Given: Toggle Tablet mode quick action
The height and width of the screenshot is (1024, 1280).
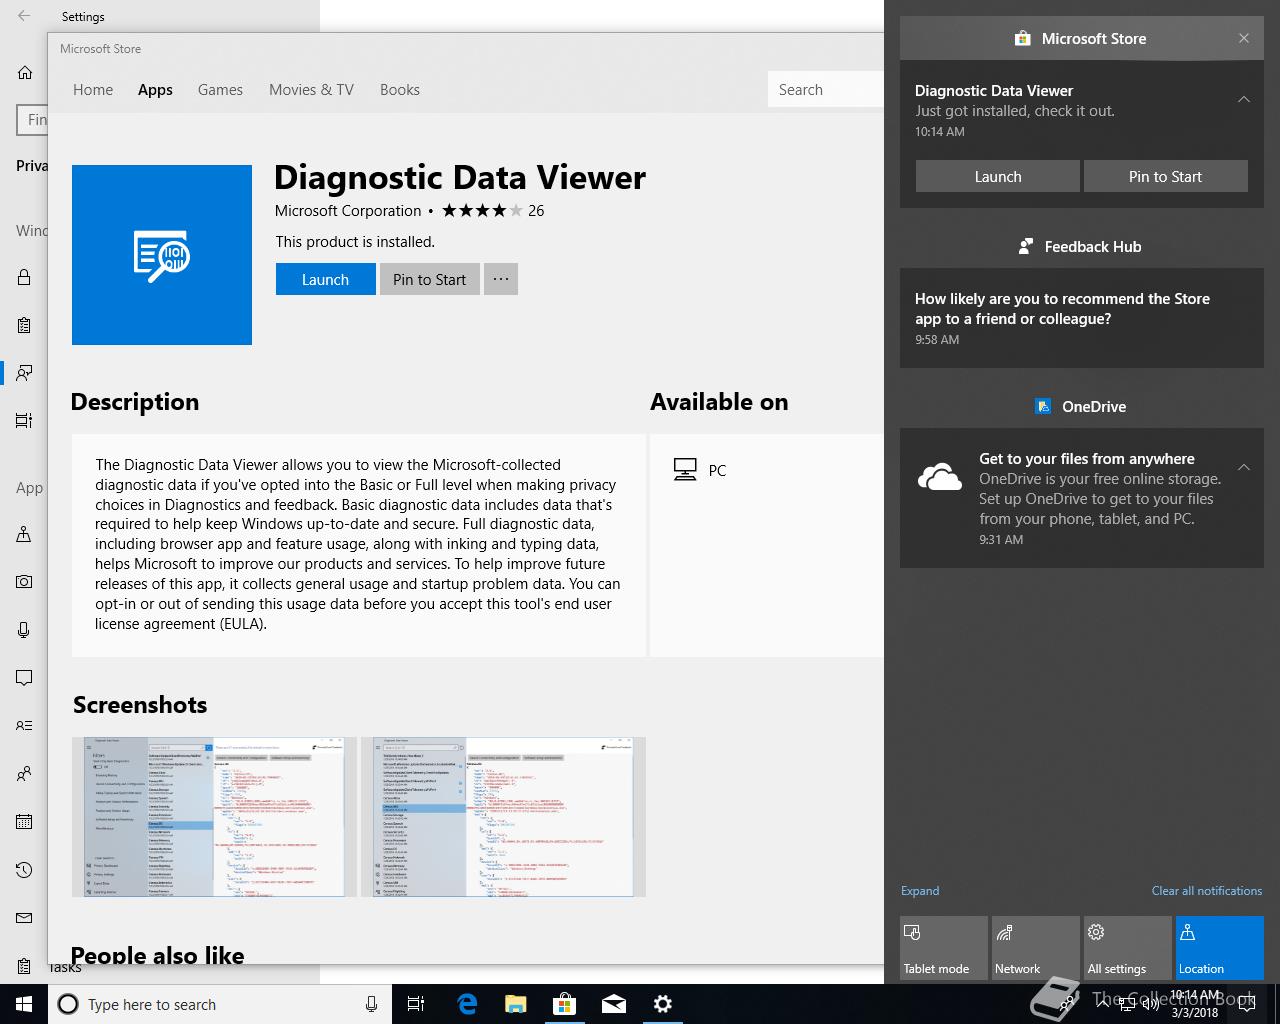Looking at the screenshot, I should tap(944, 948).
